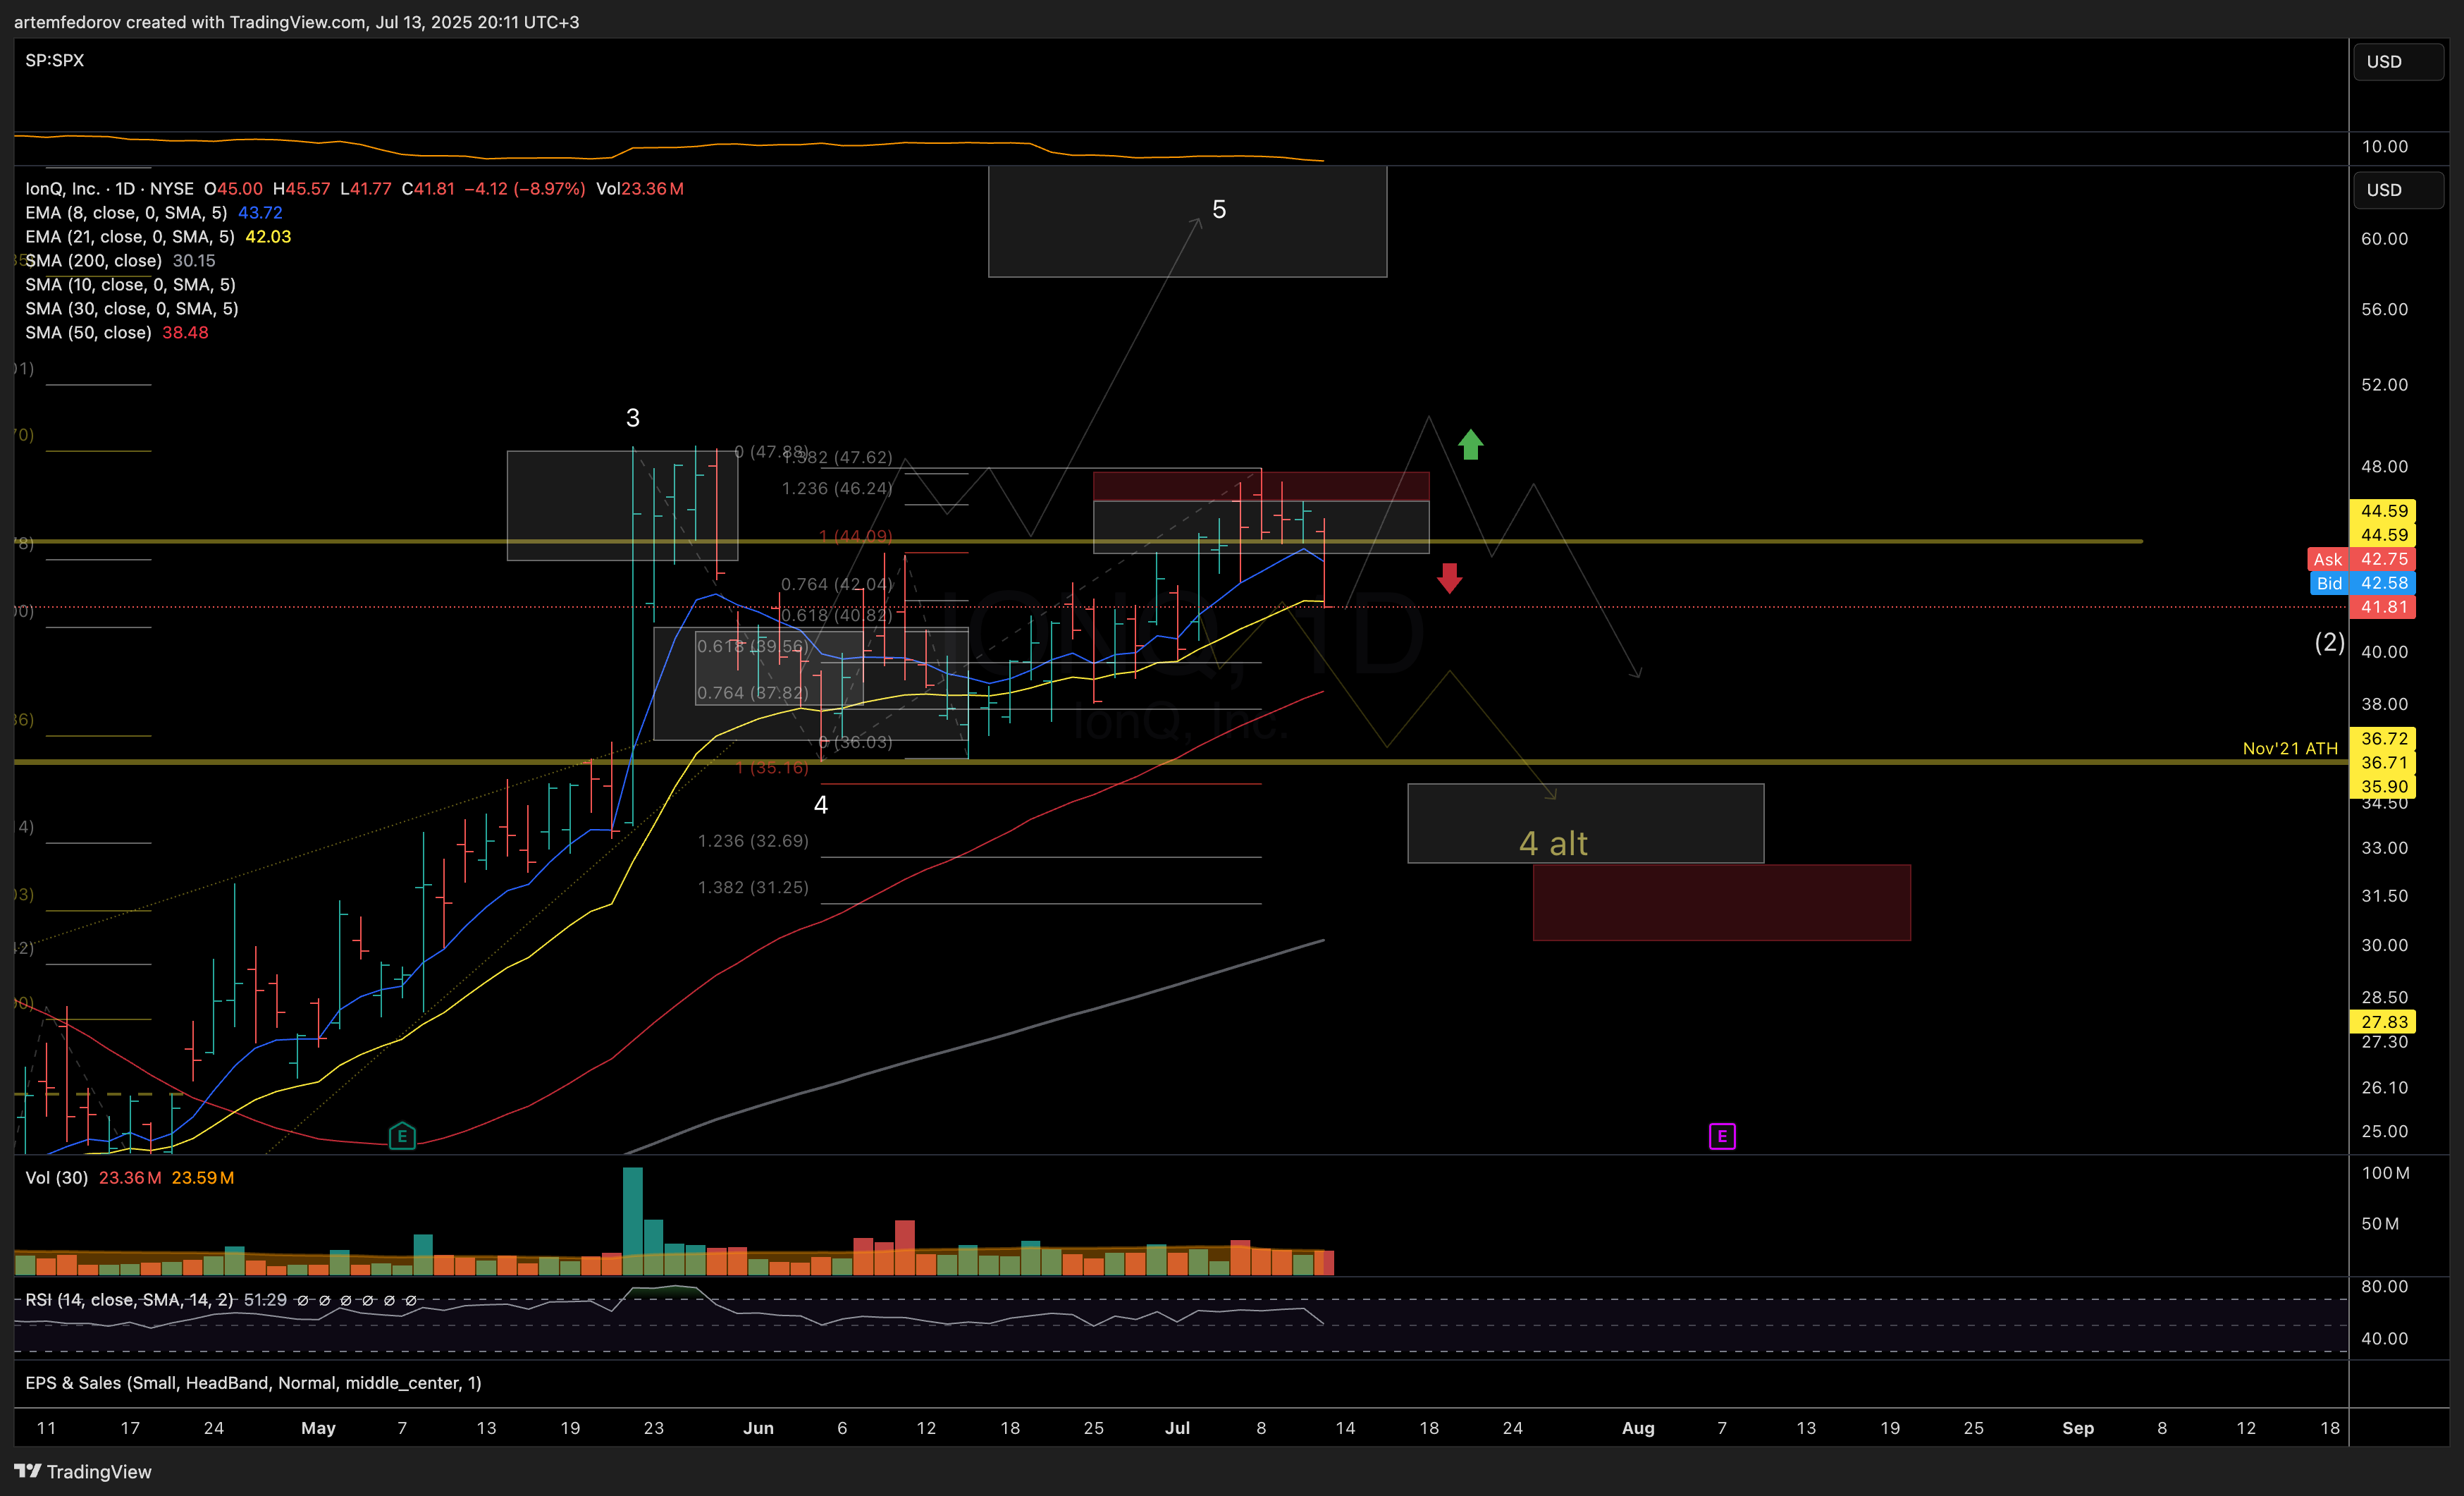Click the 100 M volume axis label
This screenshot has height=1496, width=2464.
point(2385,1173)
